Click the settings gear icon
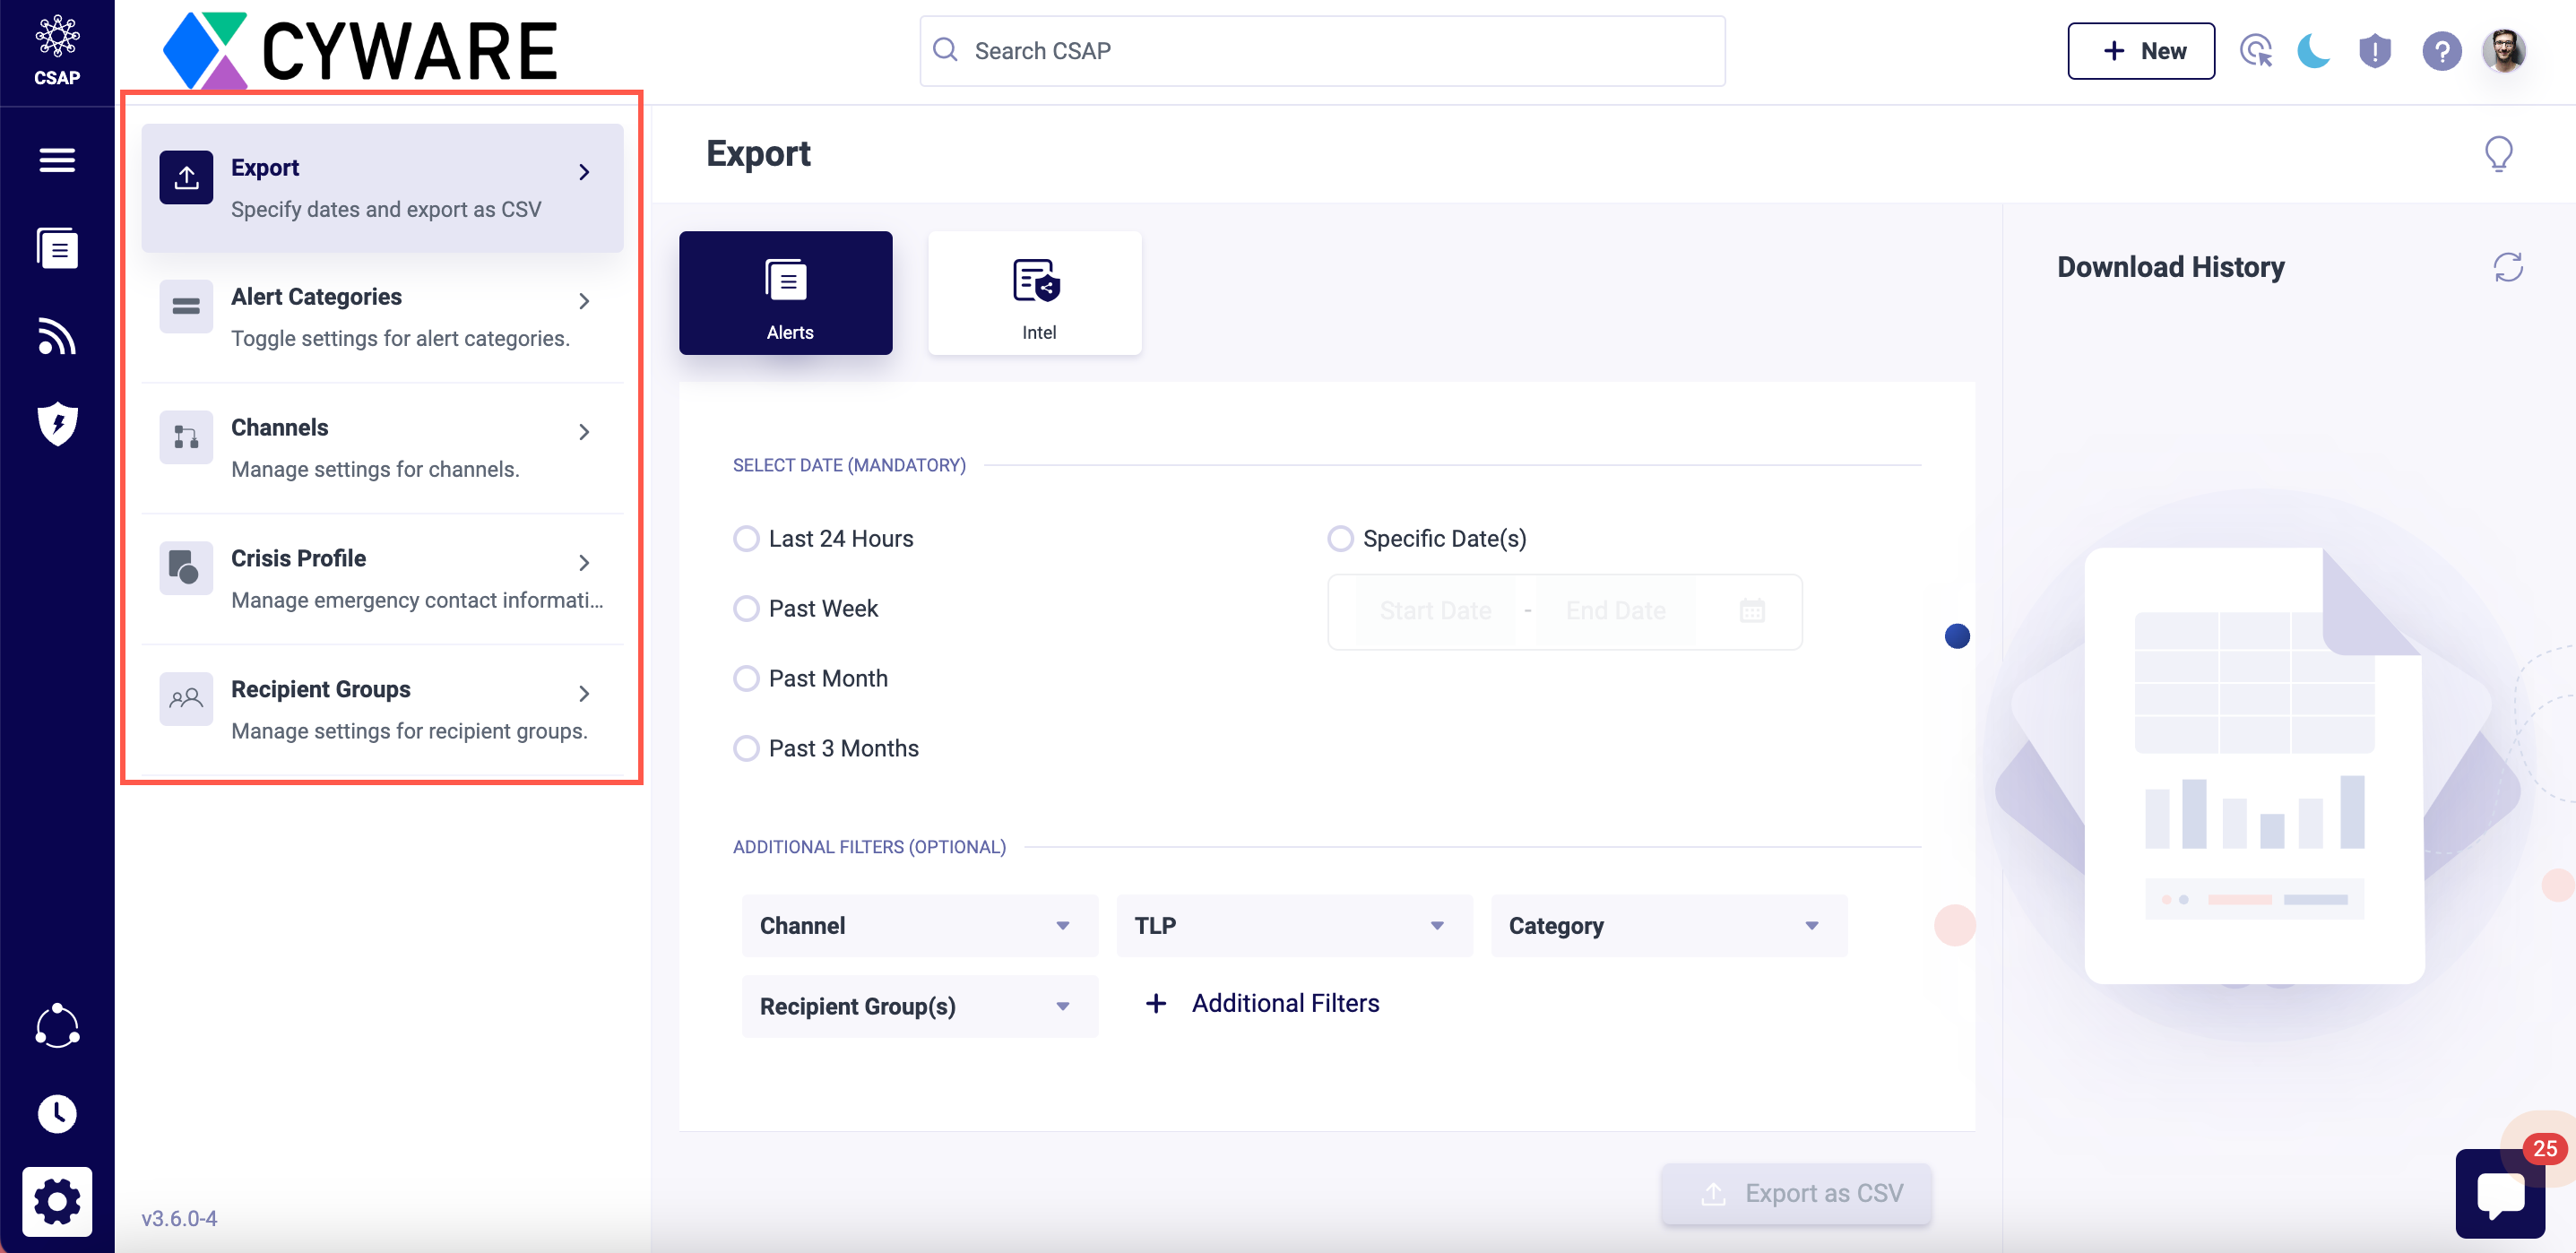2576x1253 pixels. coord(57,1200)
